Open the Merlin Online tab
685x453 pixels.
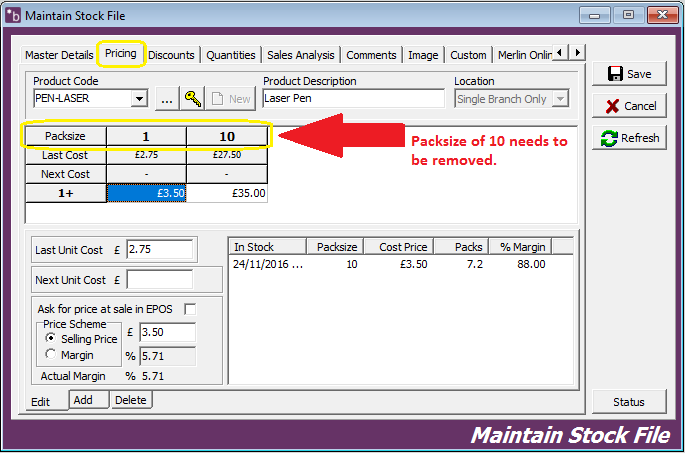(x=524, y=55)
